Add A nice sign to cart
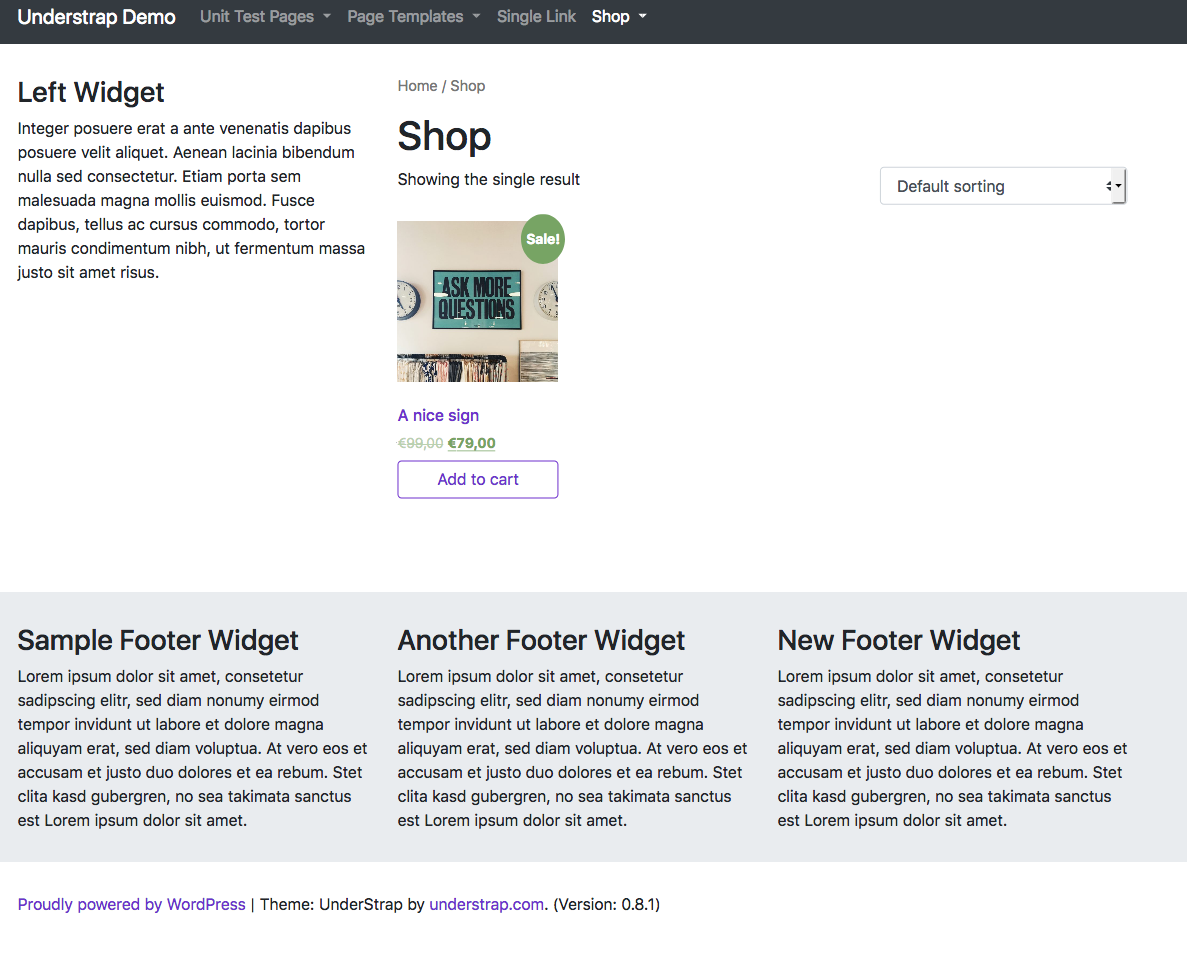This screenshot has width=1187, height=968. [x=477, y=479]
